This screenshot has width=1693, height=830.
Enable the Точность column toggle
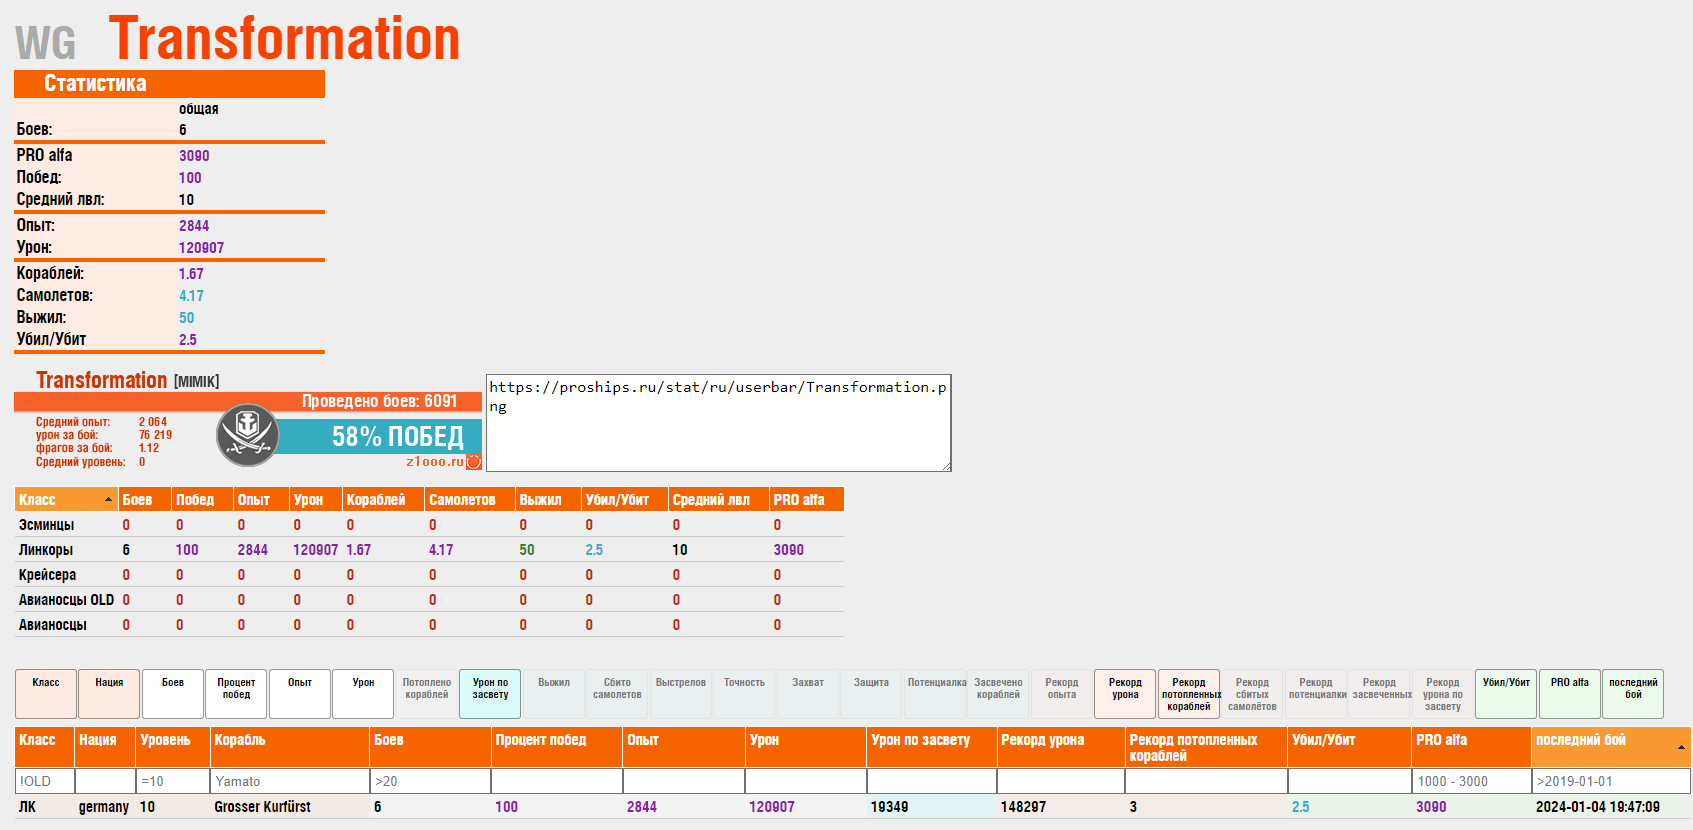(x=744, y=693)
